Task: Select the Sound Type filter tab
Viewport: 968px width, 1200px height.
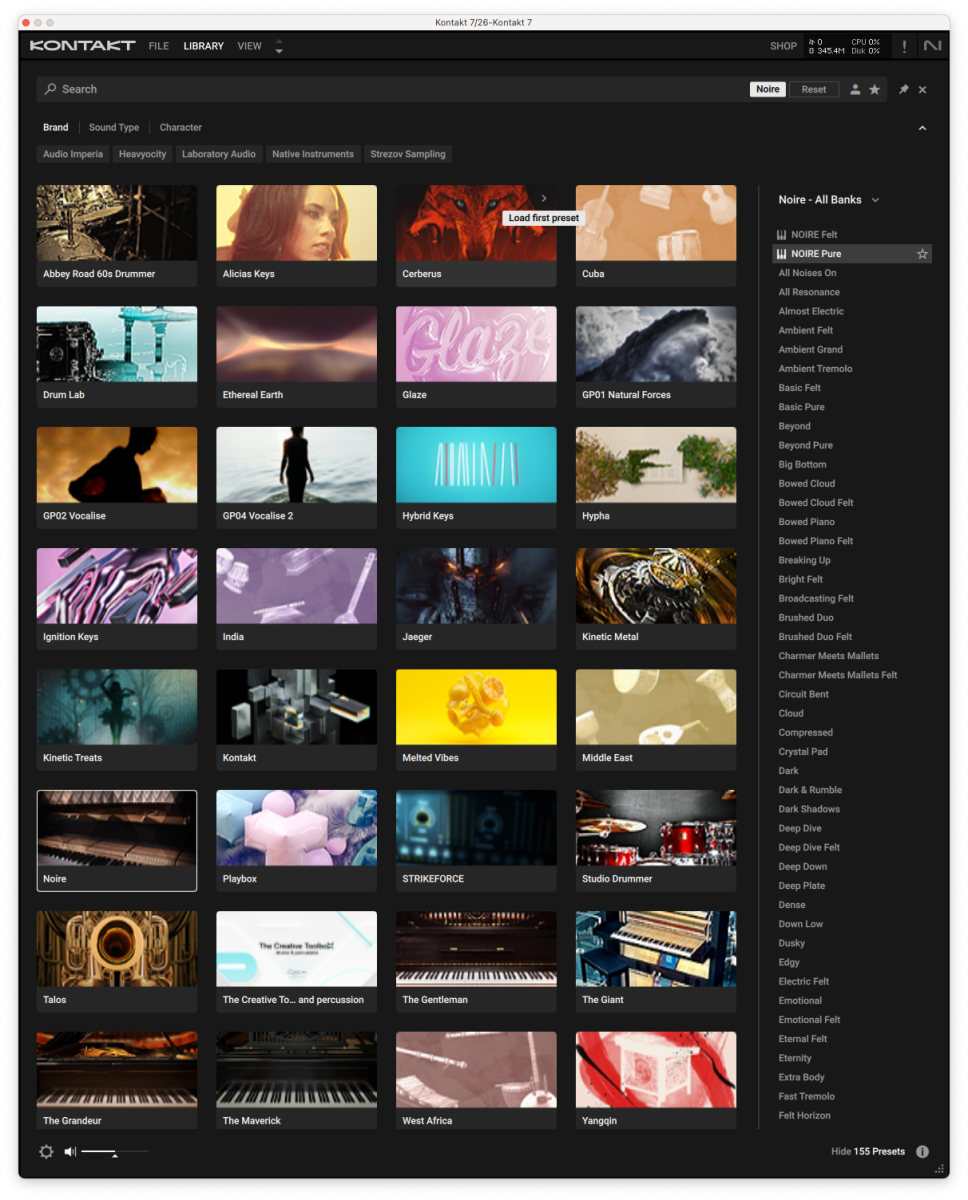Action: [x=114, y=128]
